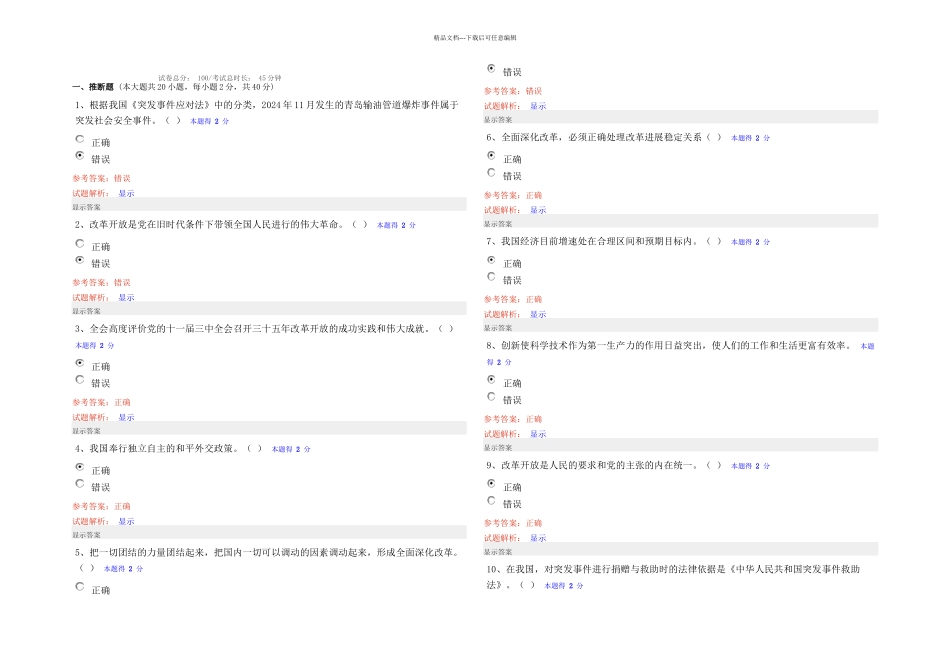
Task: Pick 错误 for question 4
Action: 79,484
